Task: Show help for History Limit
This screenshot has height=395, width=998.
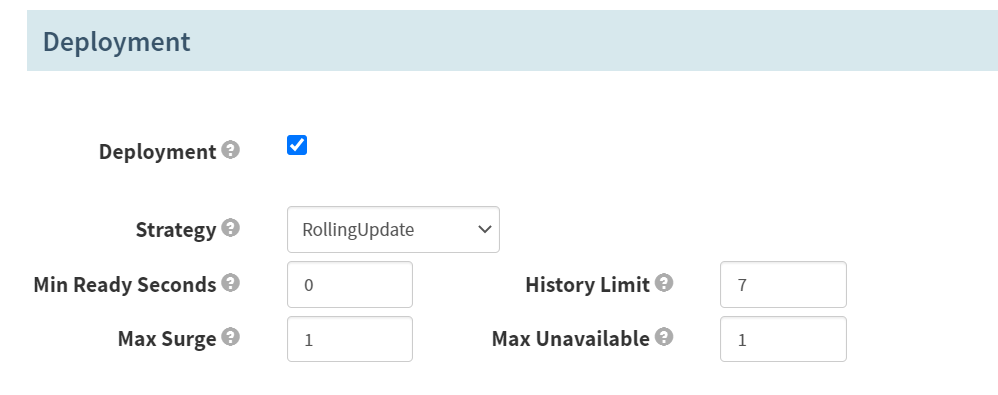Action: (x=664, y=282)
